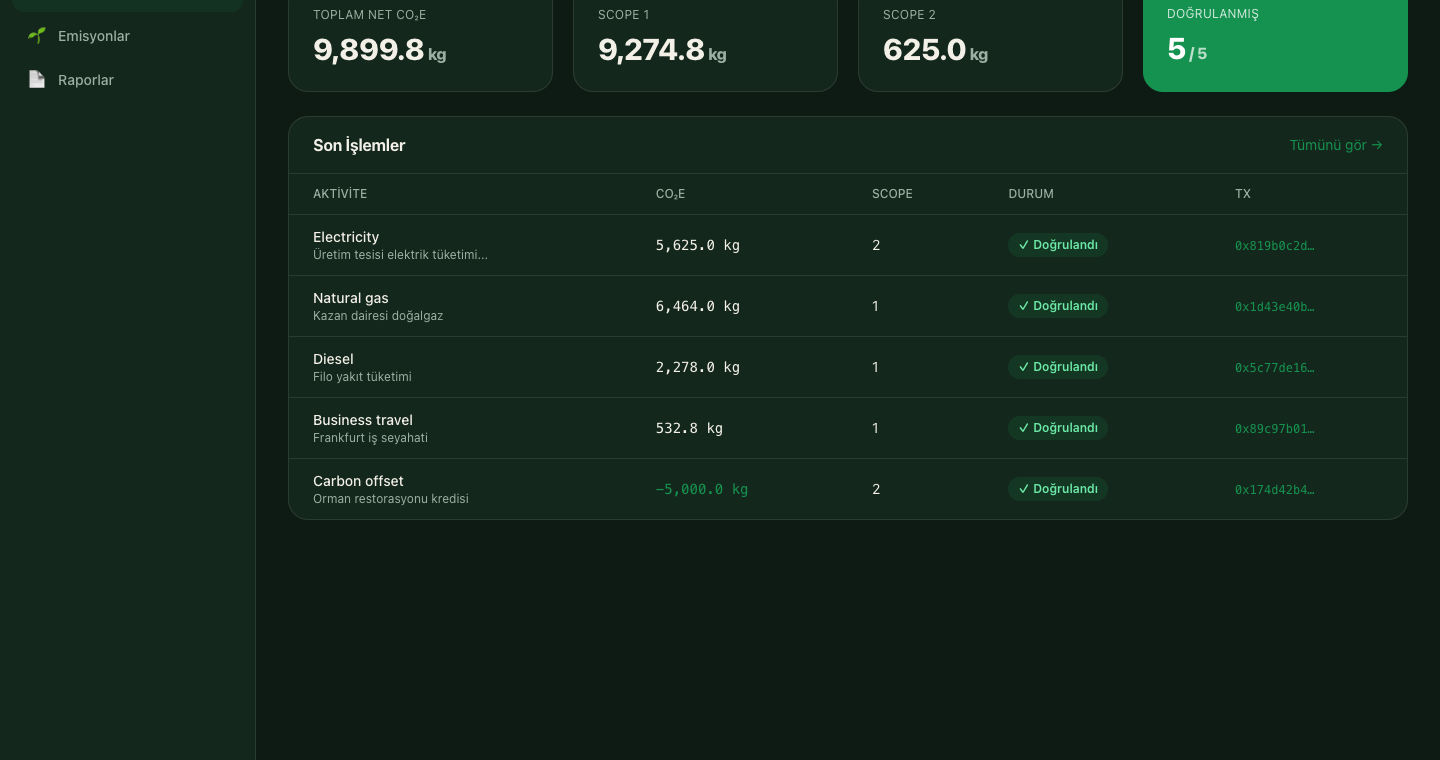
Task: Click scope value 1 in Business travel row
Action: coord(875,428)
